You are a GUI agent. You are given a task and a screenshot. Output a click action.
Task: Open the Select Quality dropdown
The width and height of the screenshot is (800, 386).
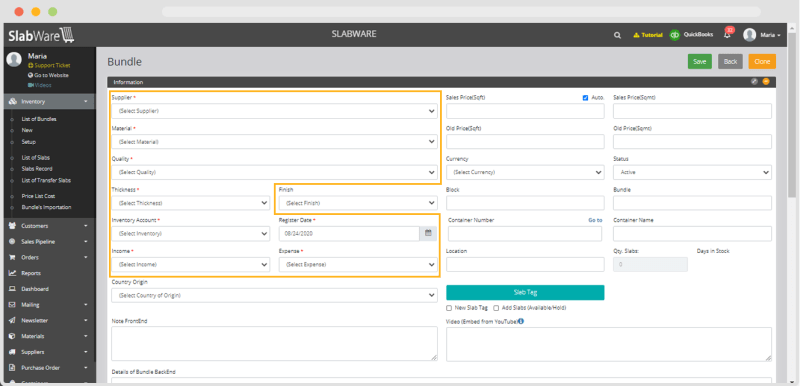274,172
